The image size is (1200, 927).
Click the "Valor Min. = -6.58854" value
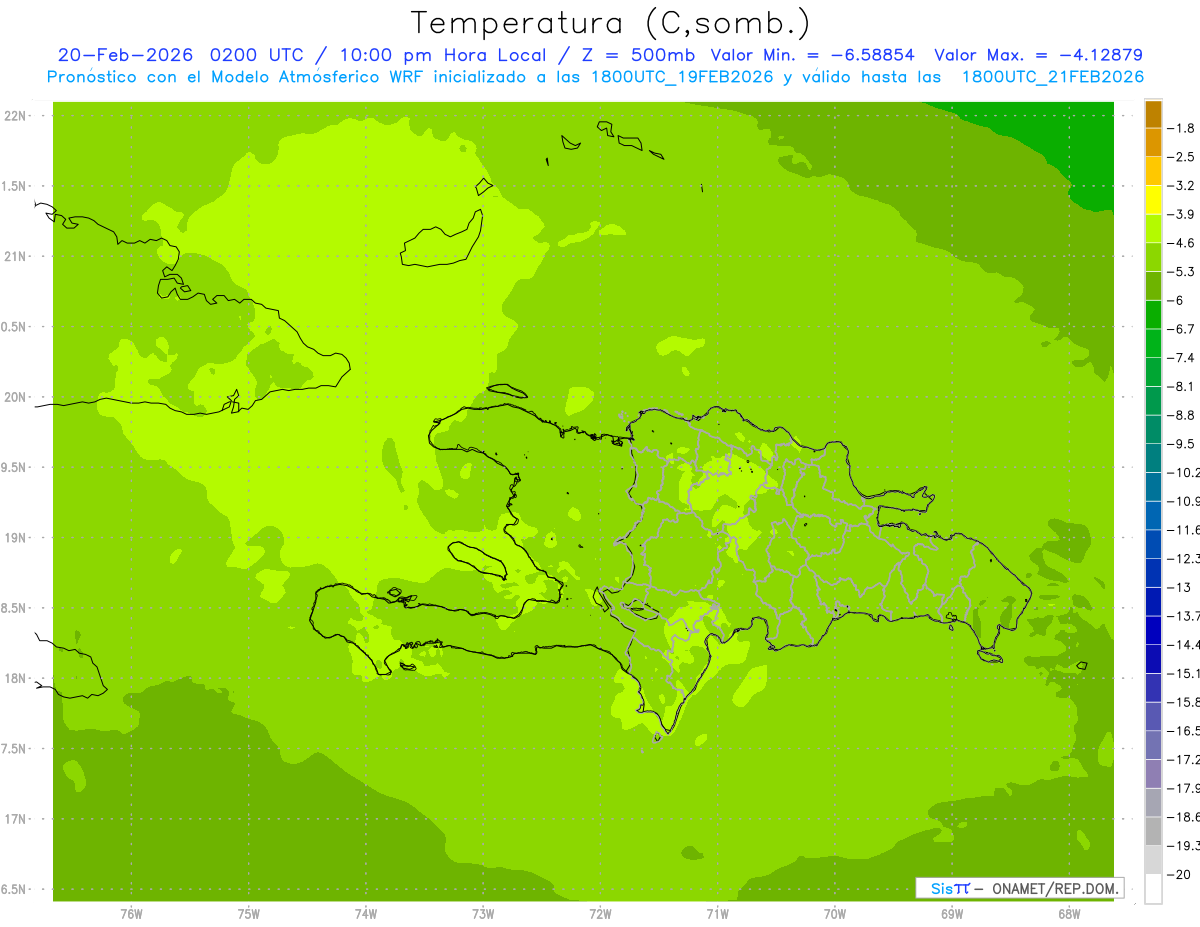pos(812,55)
